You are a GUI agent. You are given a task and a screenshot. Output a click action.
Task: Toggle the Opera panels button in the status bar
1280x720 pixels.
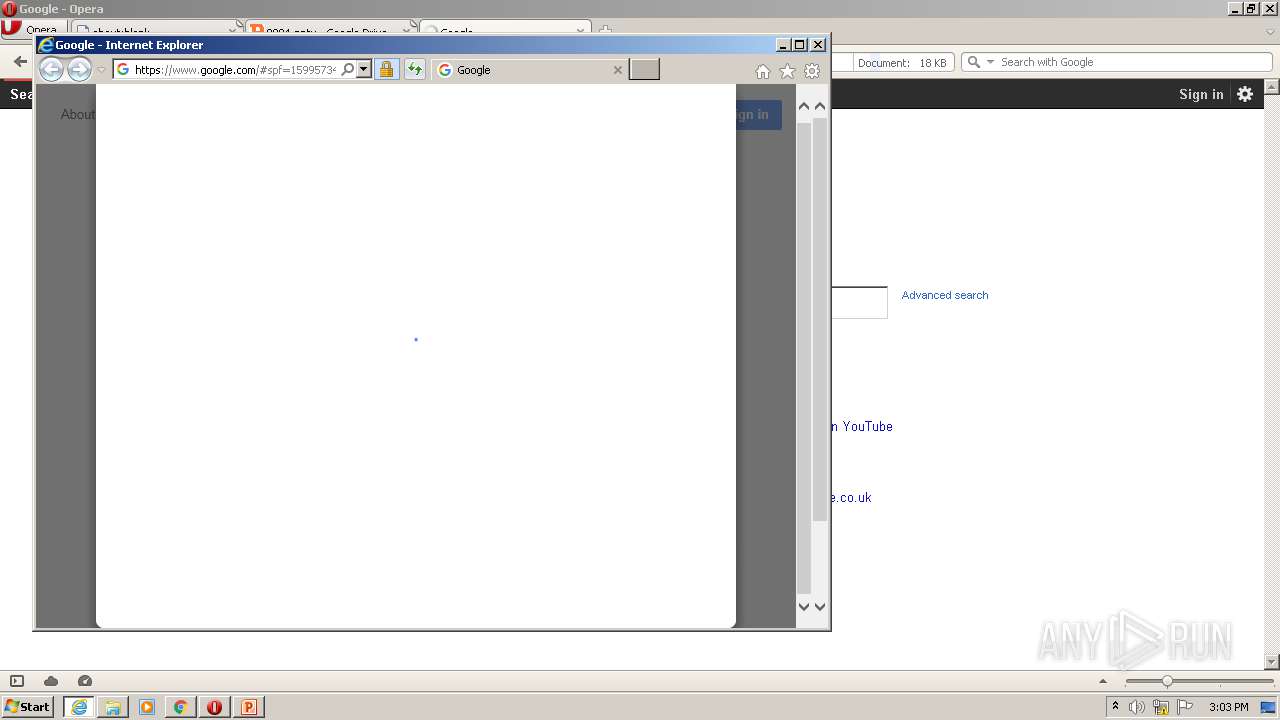click(17, 681)
